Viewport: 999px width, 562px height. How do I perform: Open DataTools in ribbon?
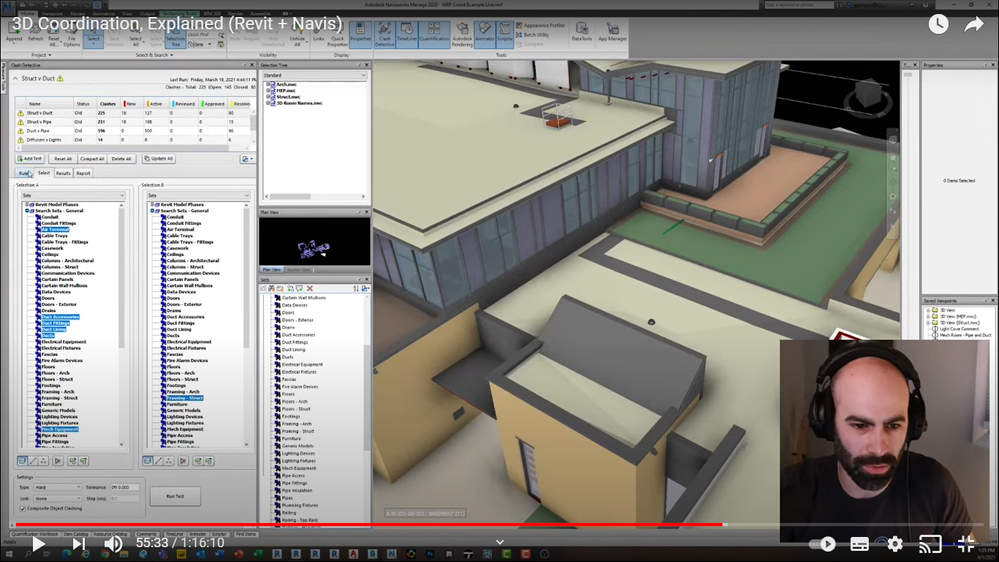tap(582, 32)
